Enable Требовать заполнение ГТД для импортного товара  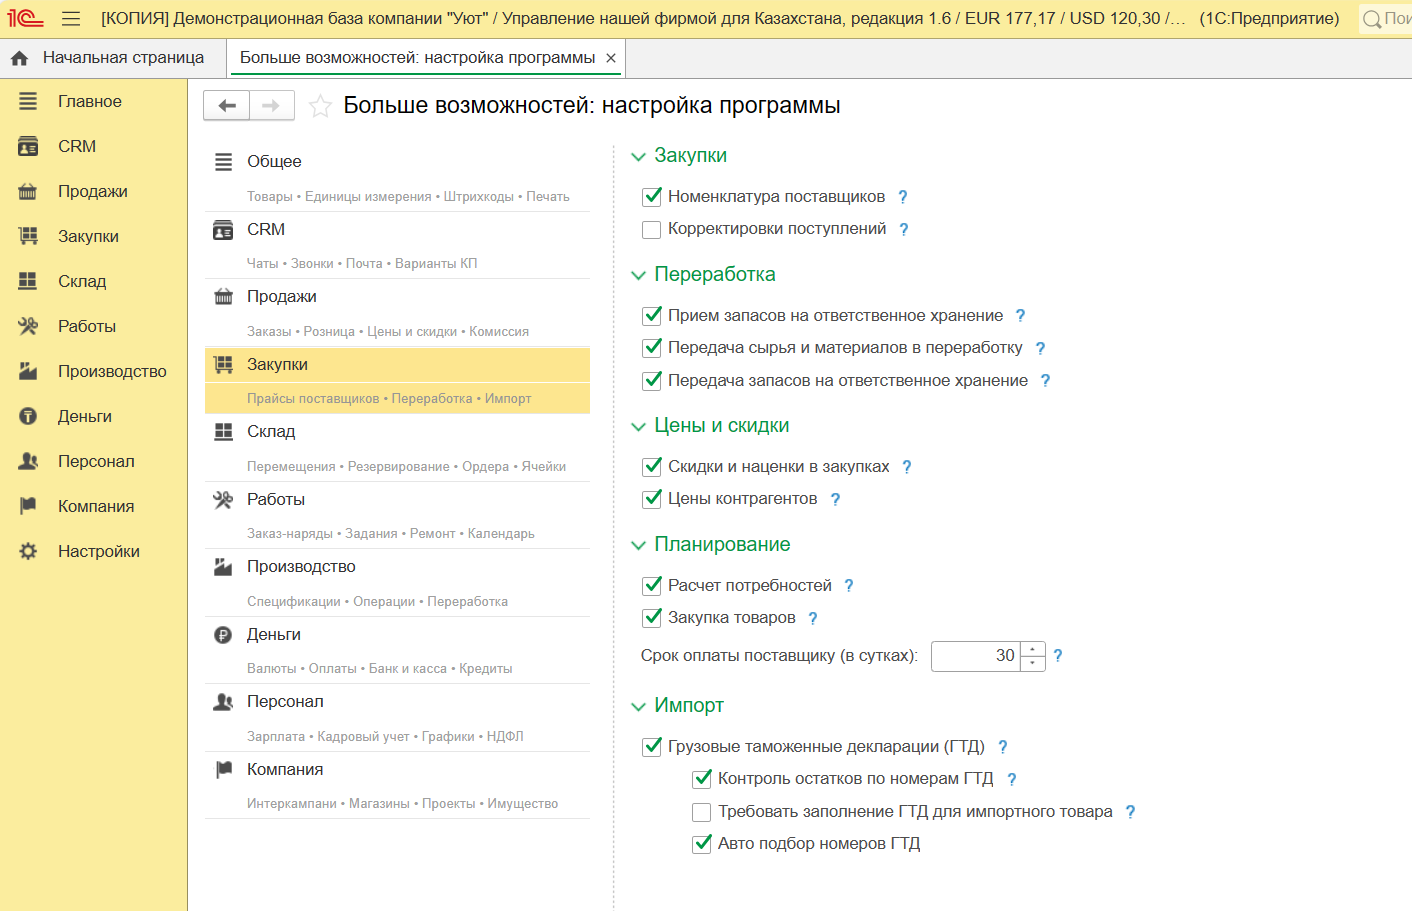click(702, 812)
